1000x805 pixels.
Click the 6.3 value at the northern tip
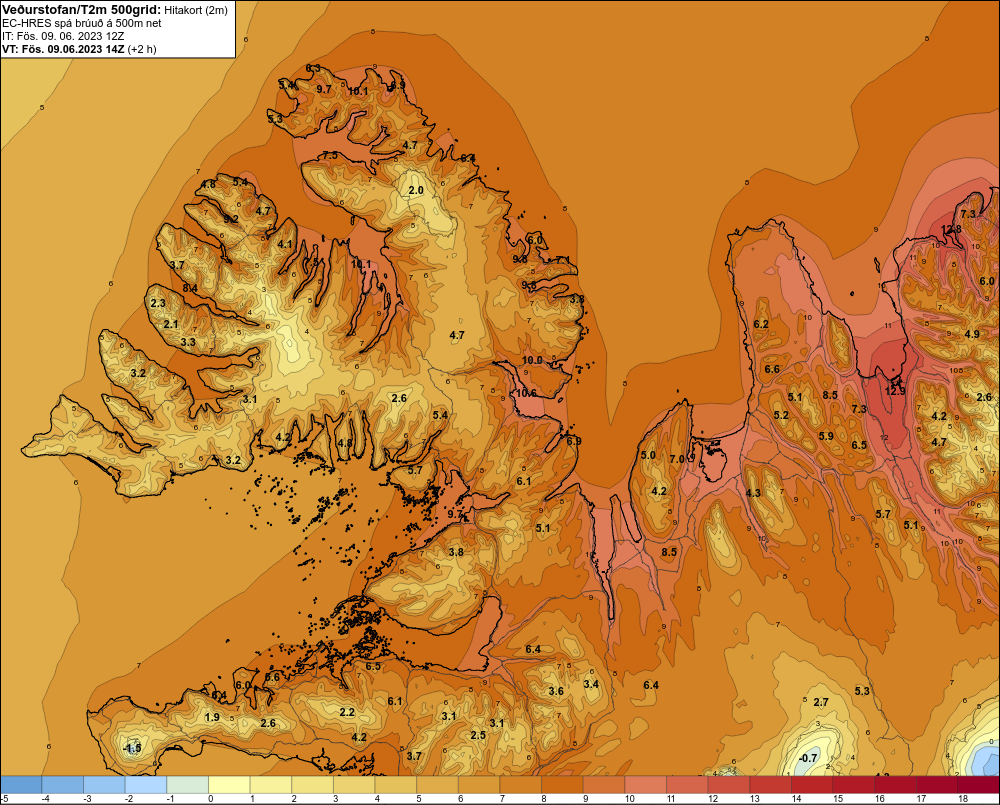point(313,68)
